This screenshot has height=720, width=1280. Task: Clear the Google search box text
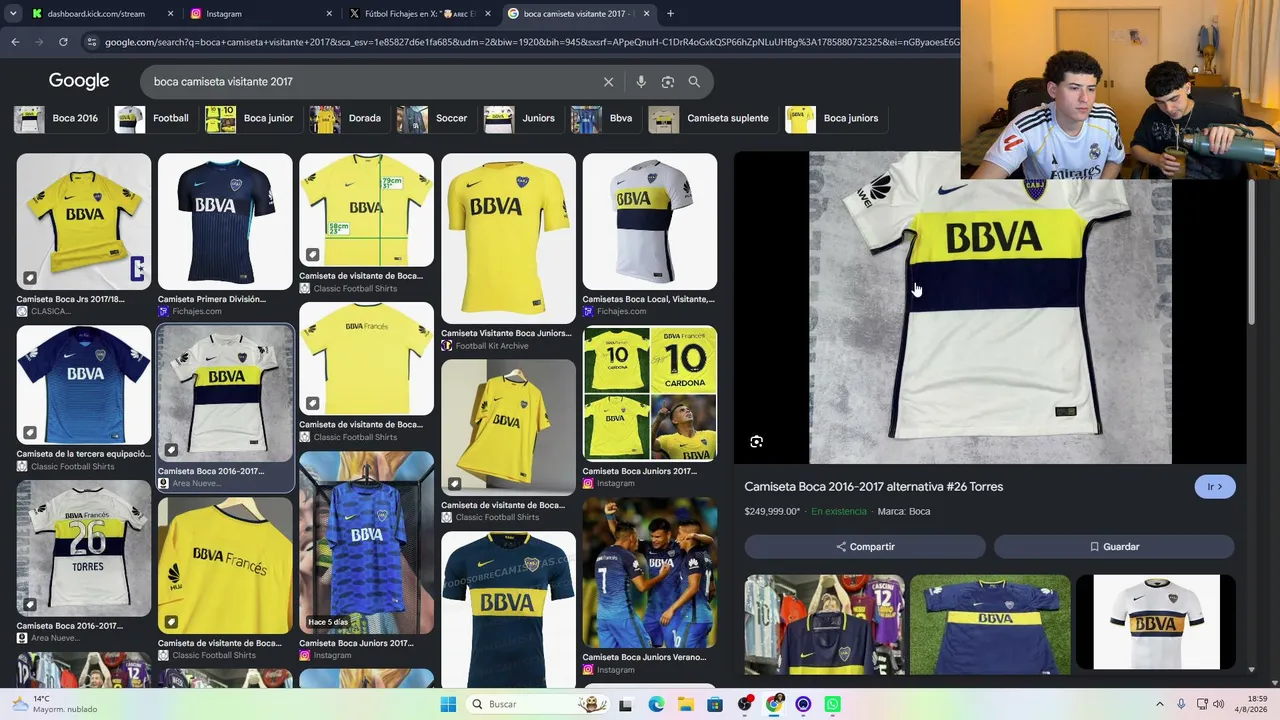tap(608, 82)
